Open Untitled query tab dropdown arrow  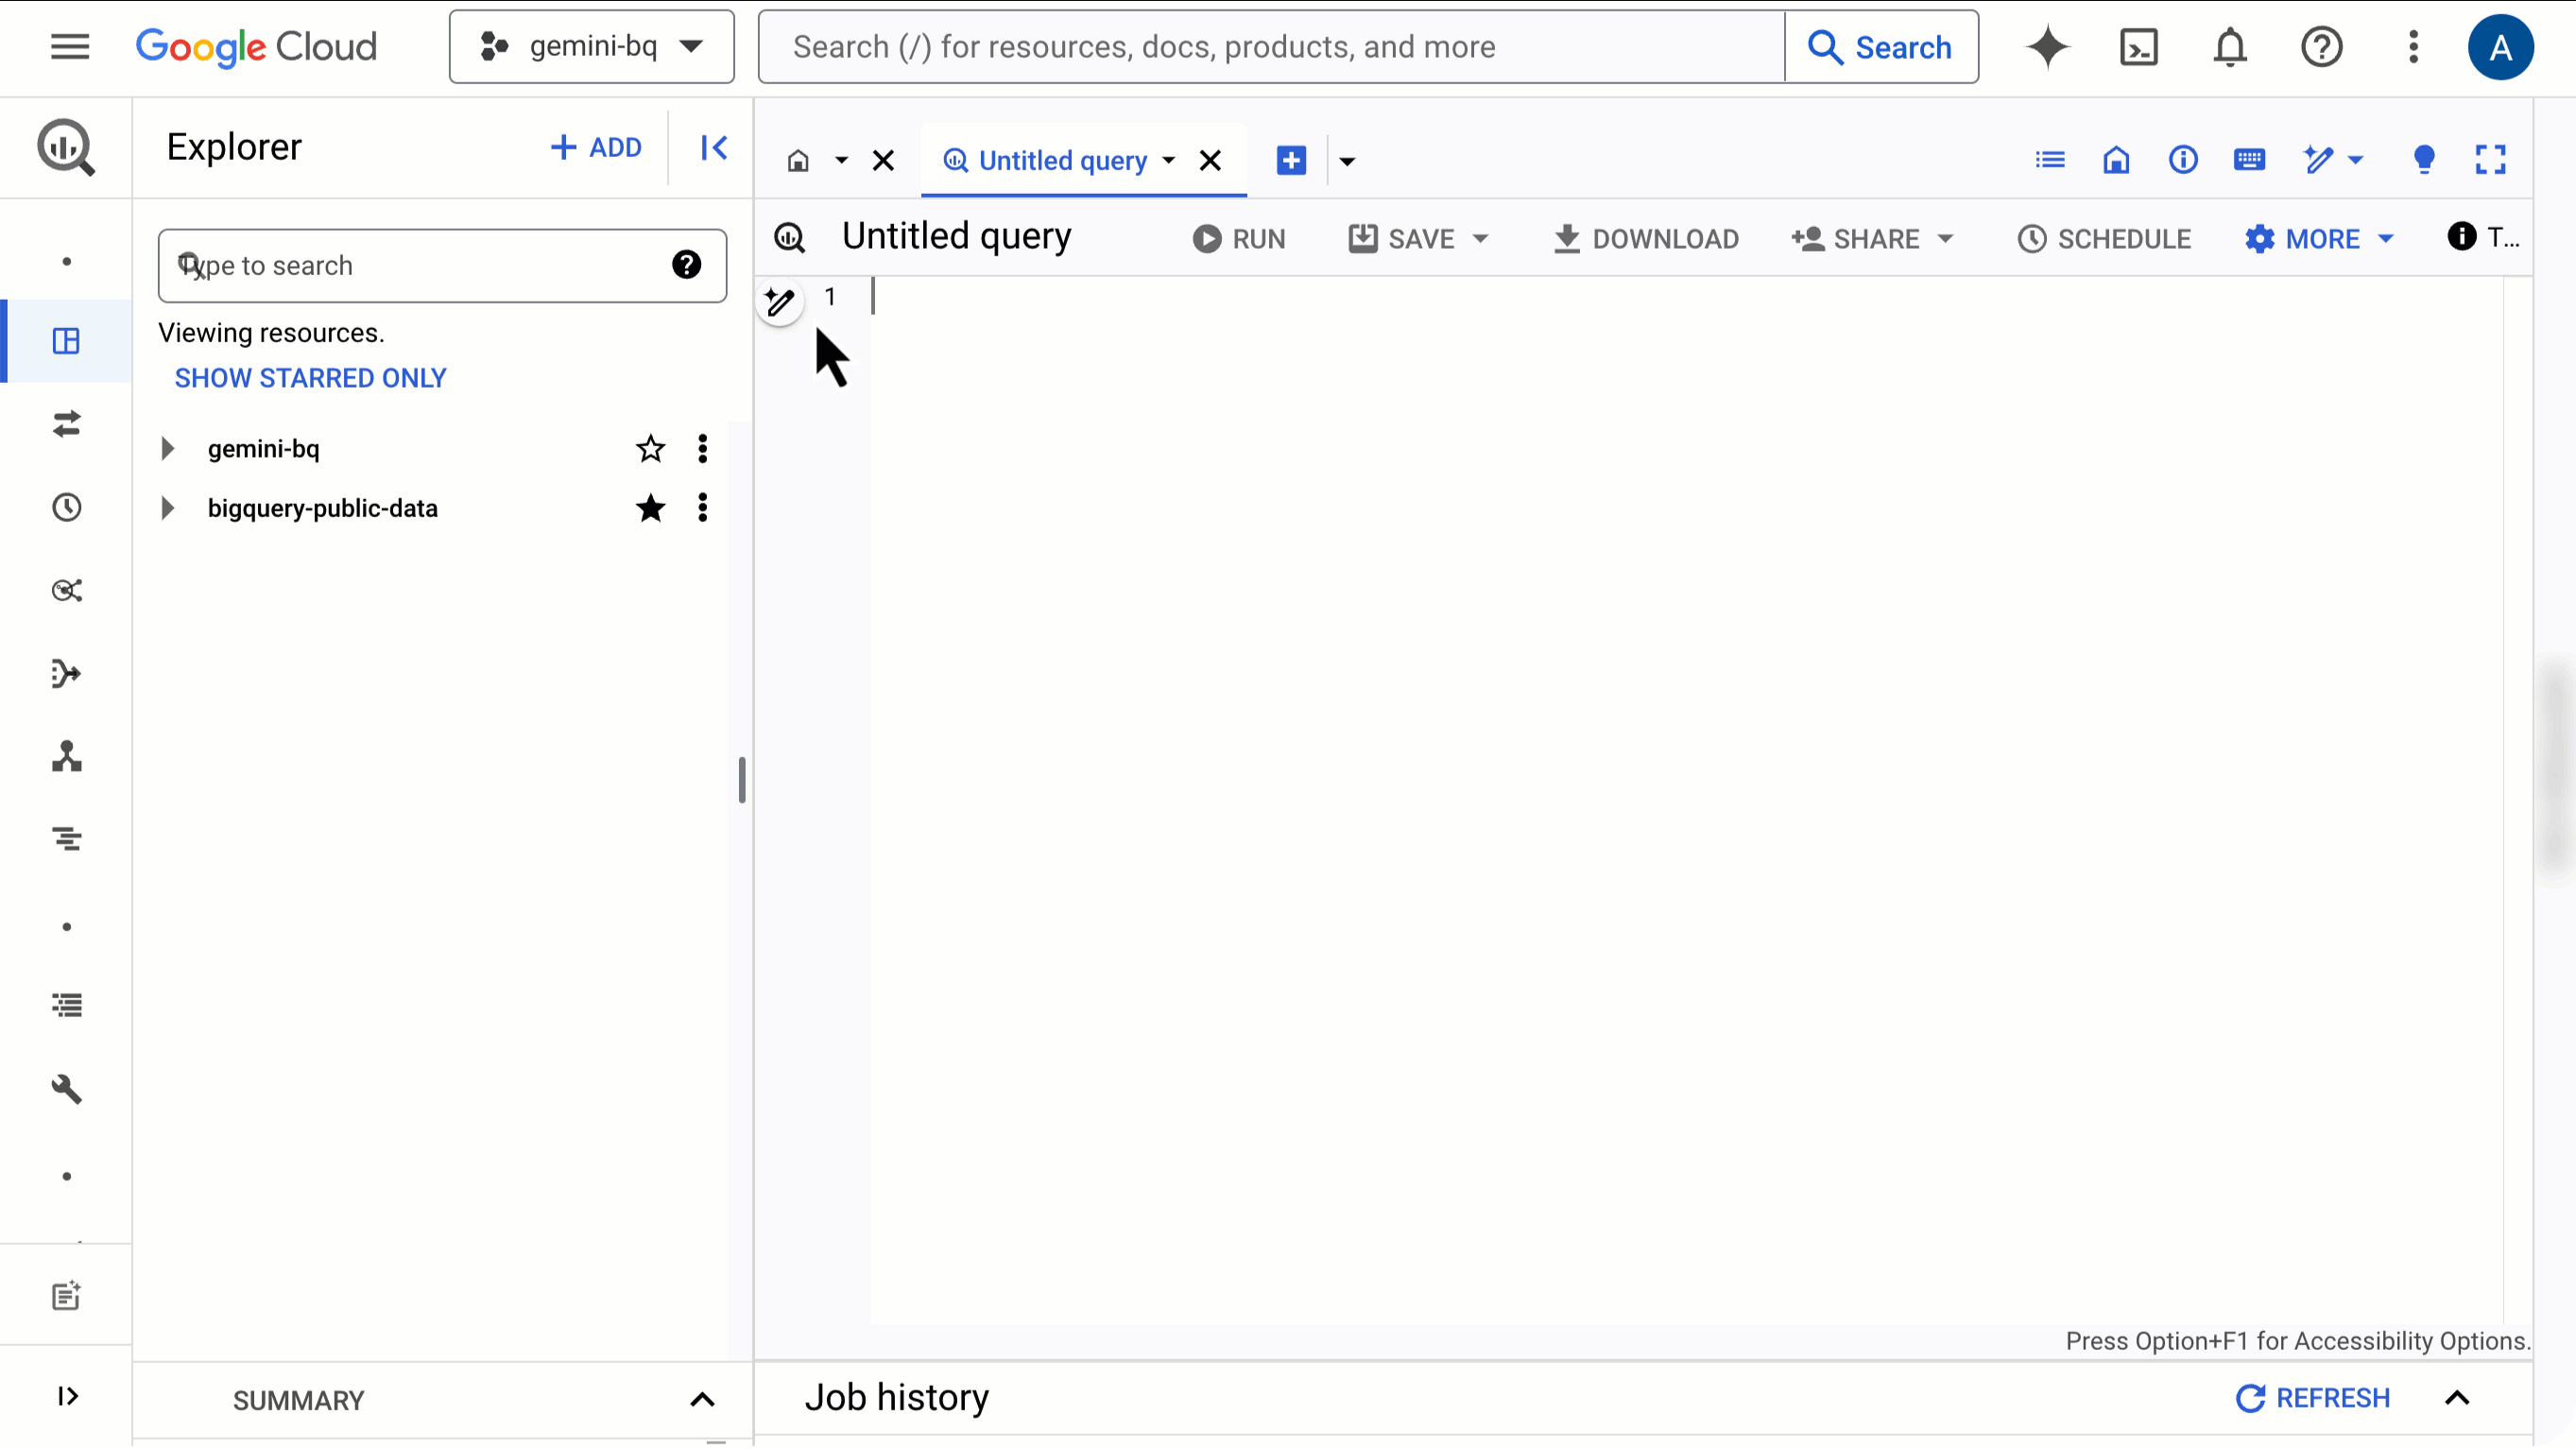(x=1168, y=161)
